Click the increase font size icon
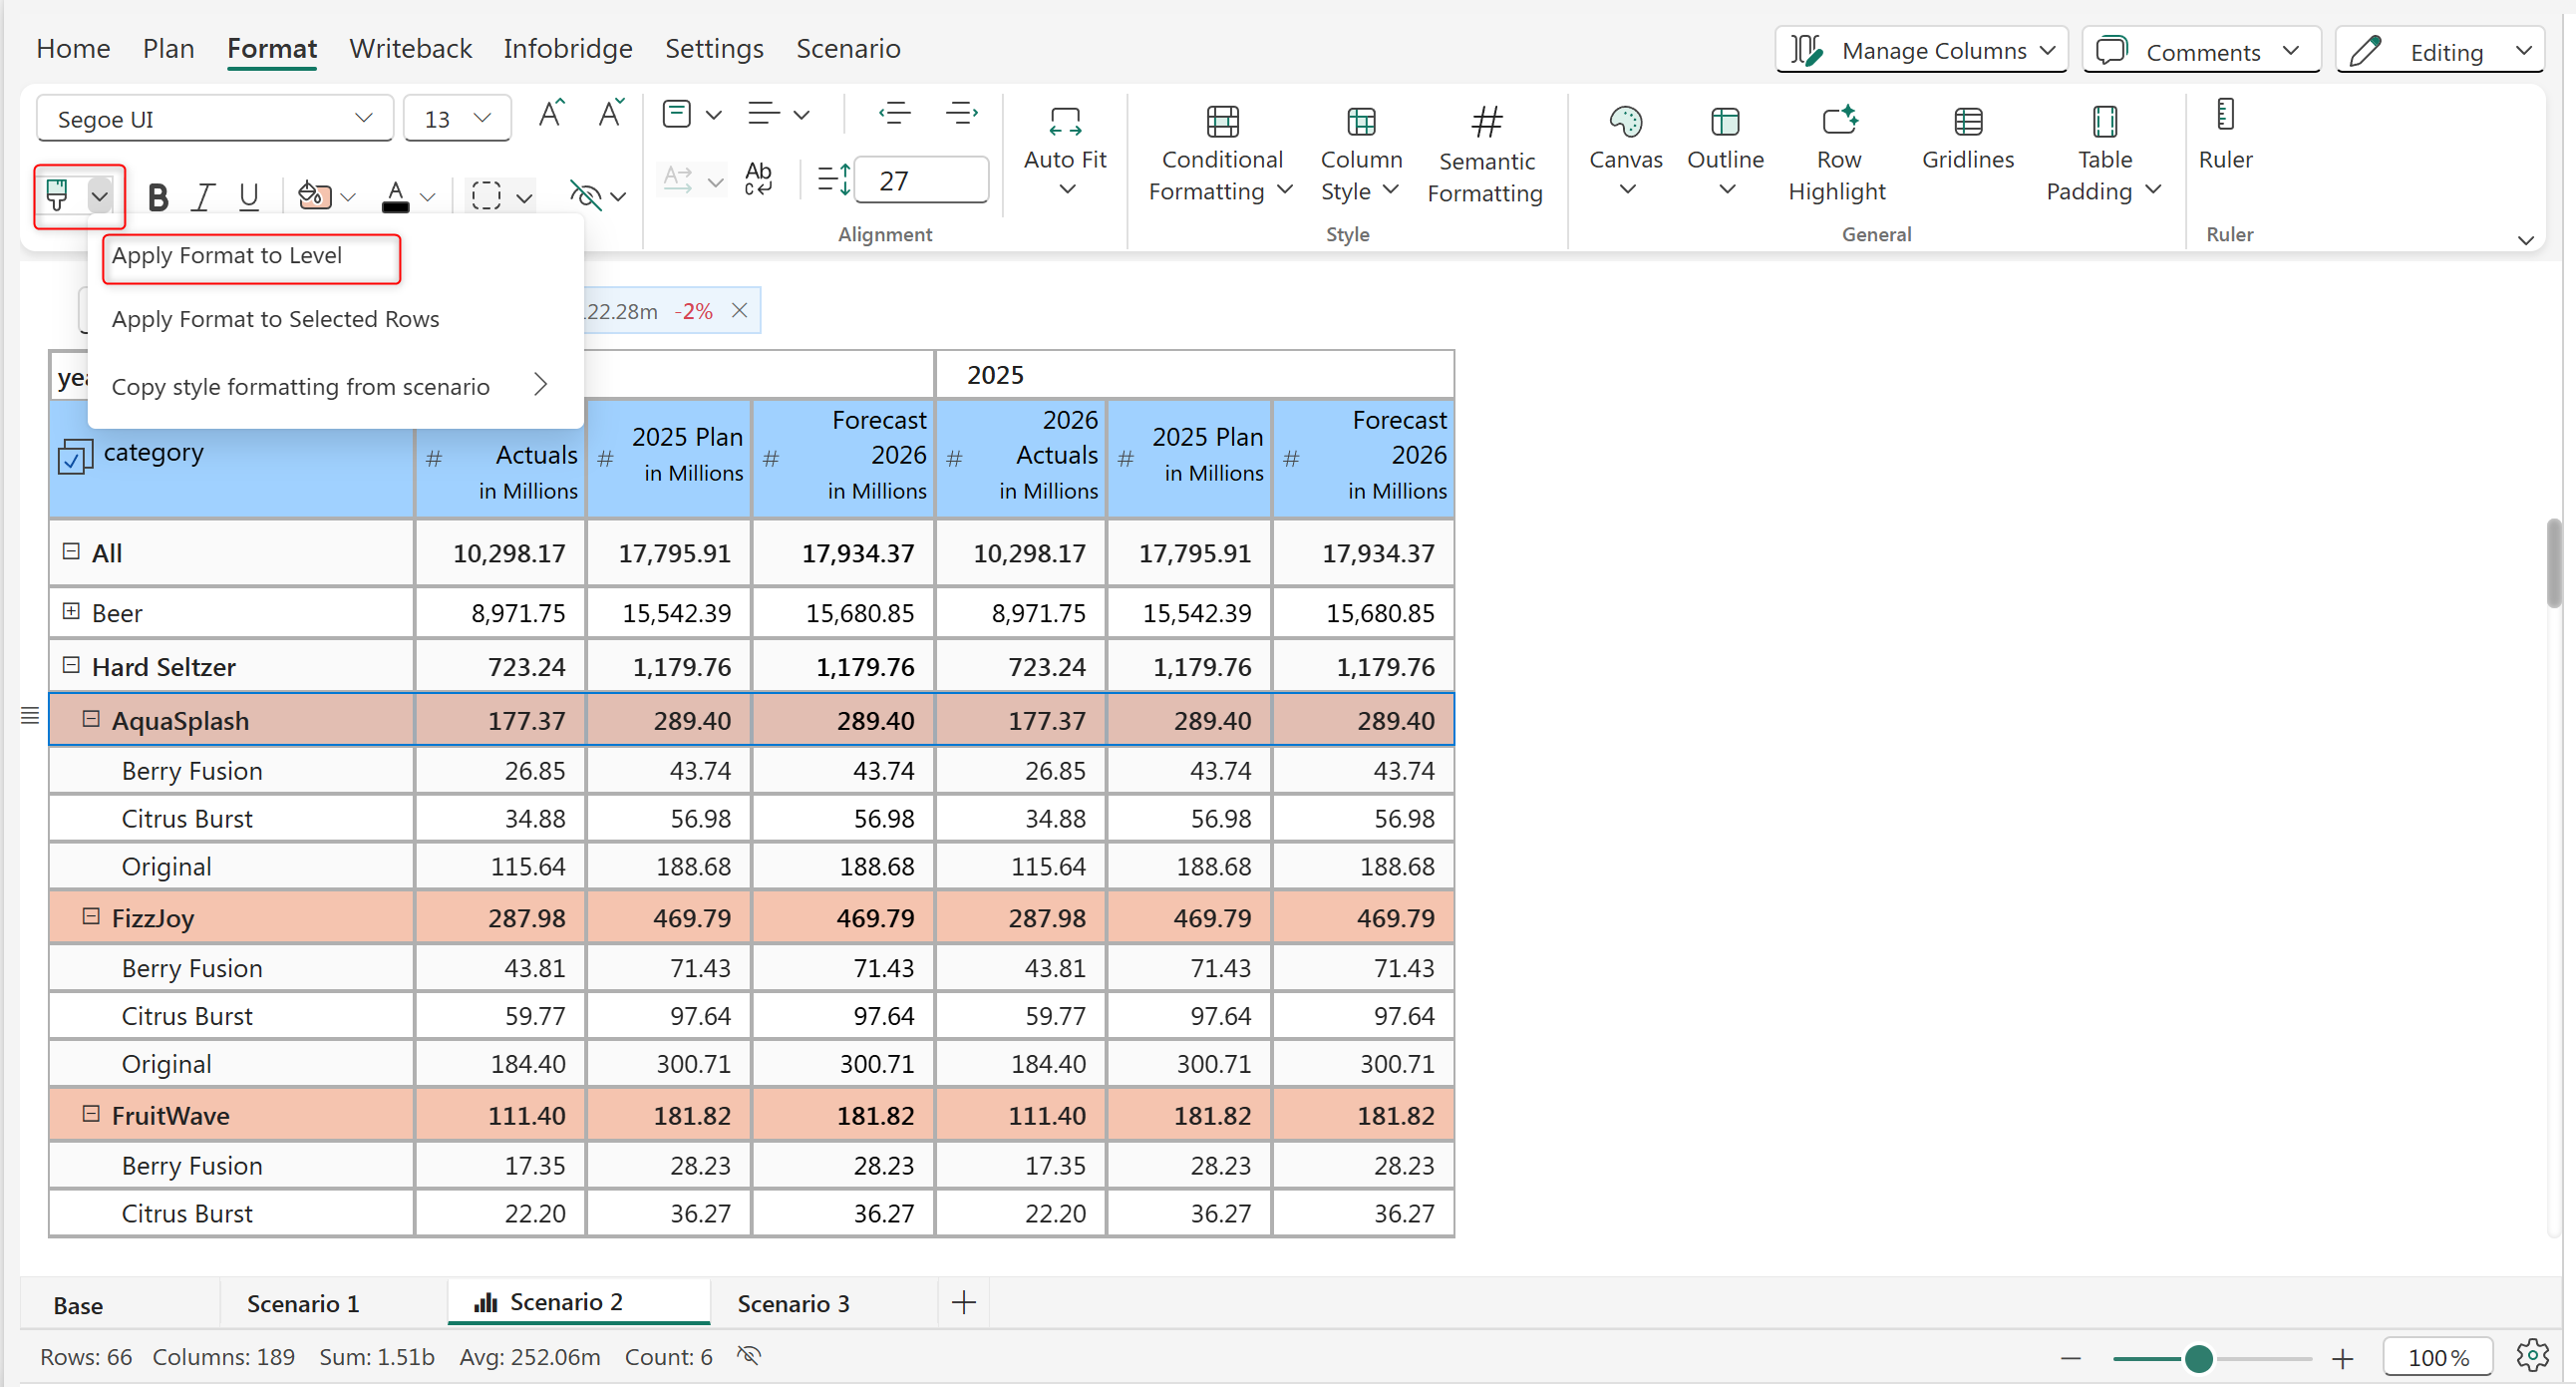 [x=551, y=115]
